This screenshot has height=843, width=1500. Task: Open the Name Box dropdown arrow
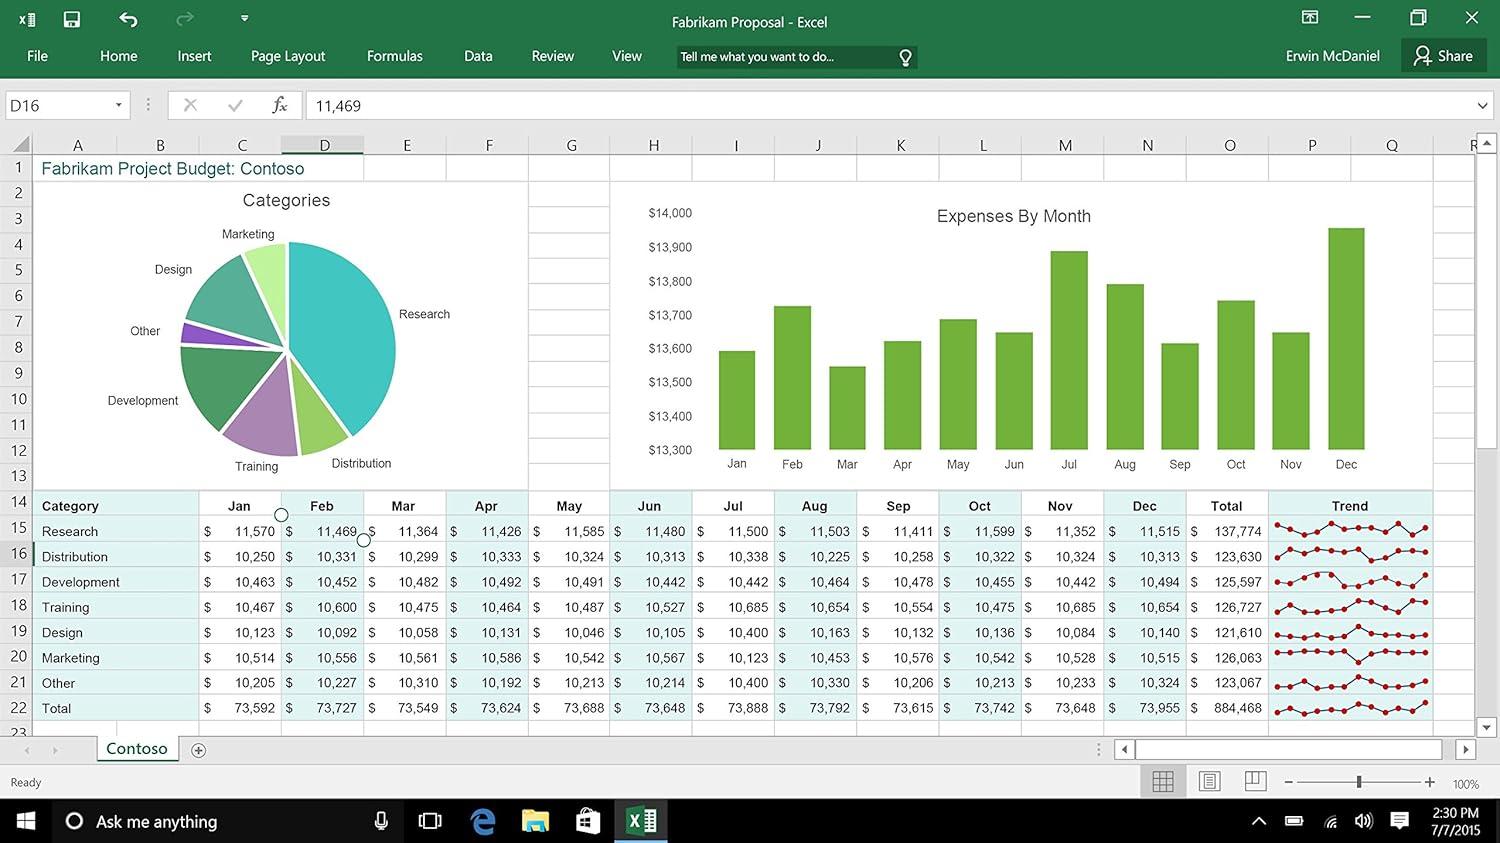click(x=118, y=105)
